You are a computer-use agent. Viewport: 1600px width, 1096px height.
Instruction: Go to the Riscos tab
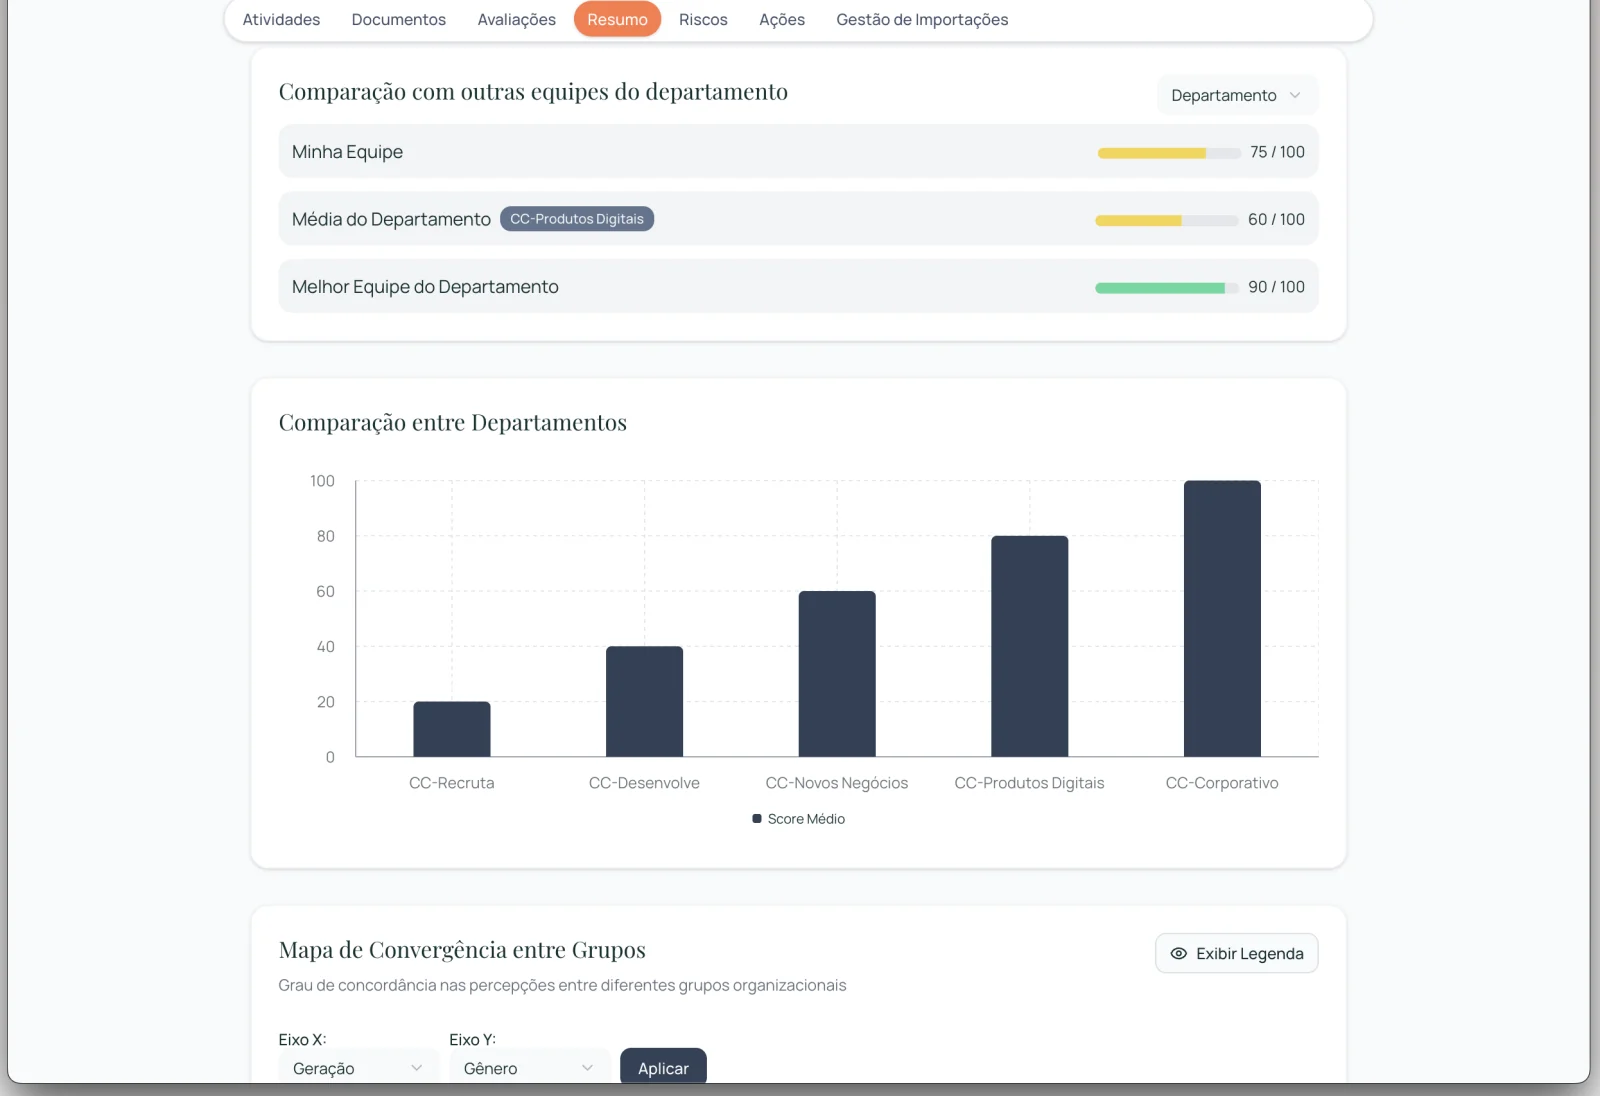coord(703,20)
